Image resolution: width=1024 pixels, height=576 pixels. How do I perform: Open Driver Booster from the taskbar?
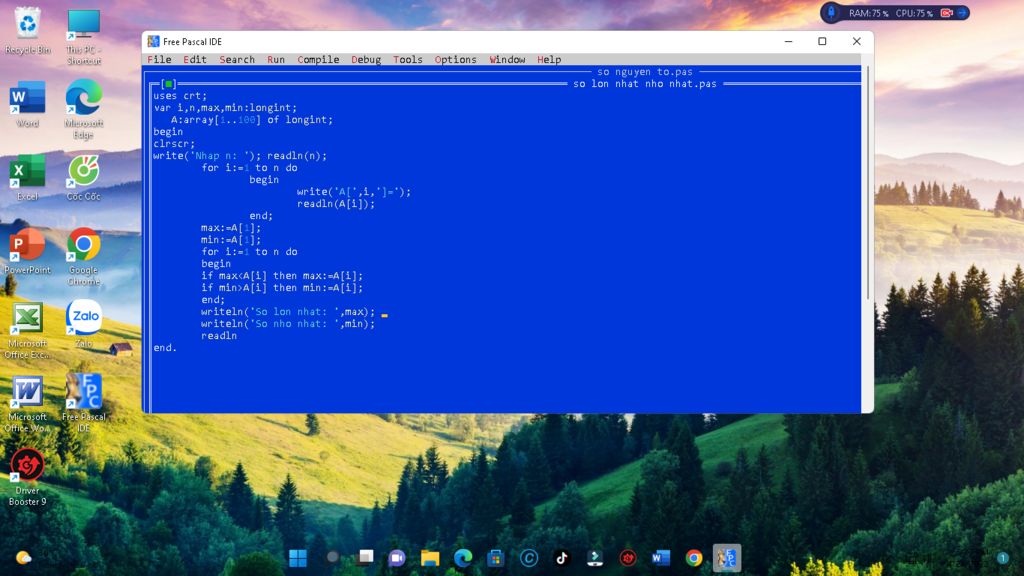(628, 558)
